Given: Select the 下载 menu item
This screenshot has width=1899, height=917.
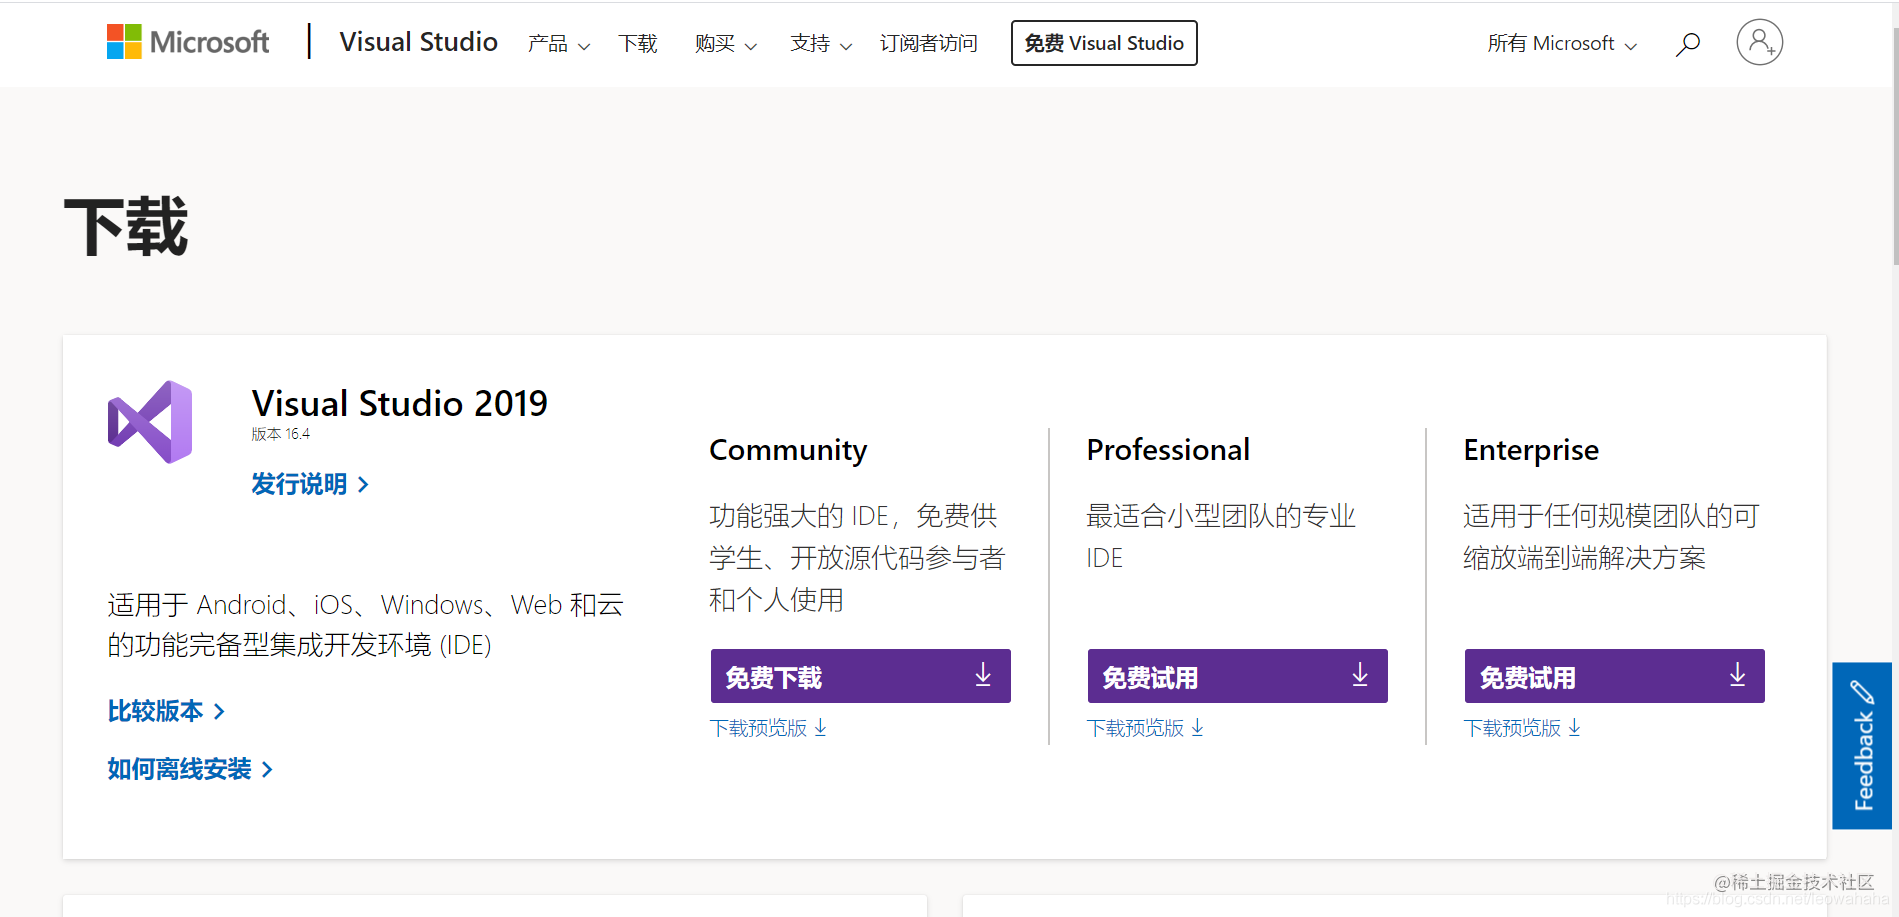Looking at the screenshot, I should click(x=638, y=44).
